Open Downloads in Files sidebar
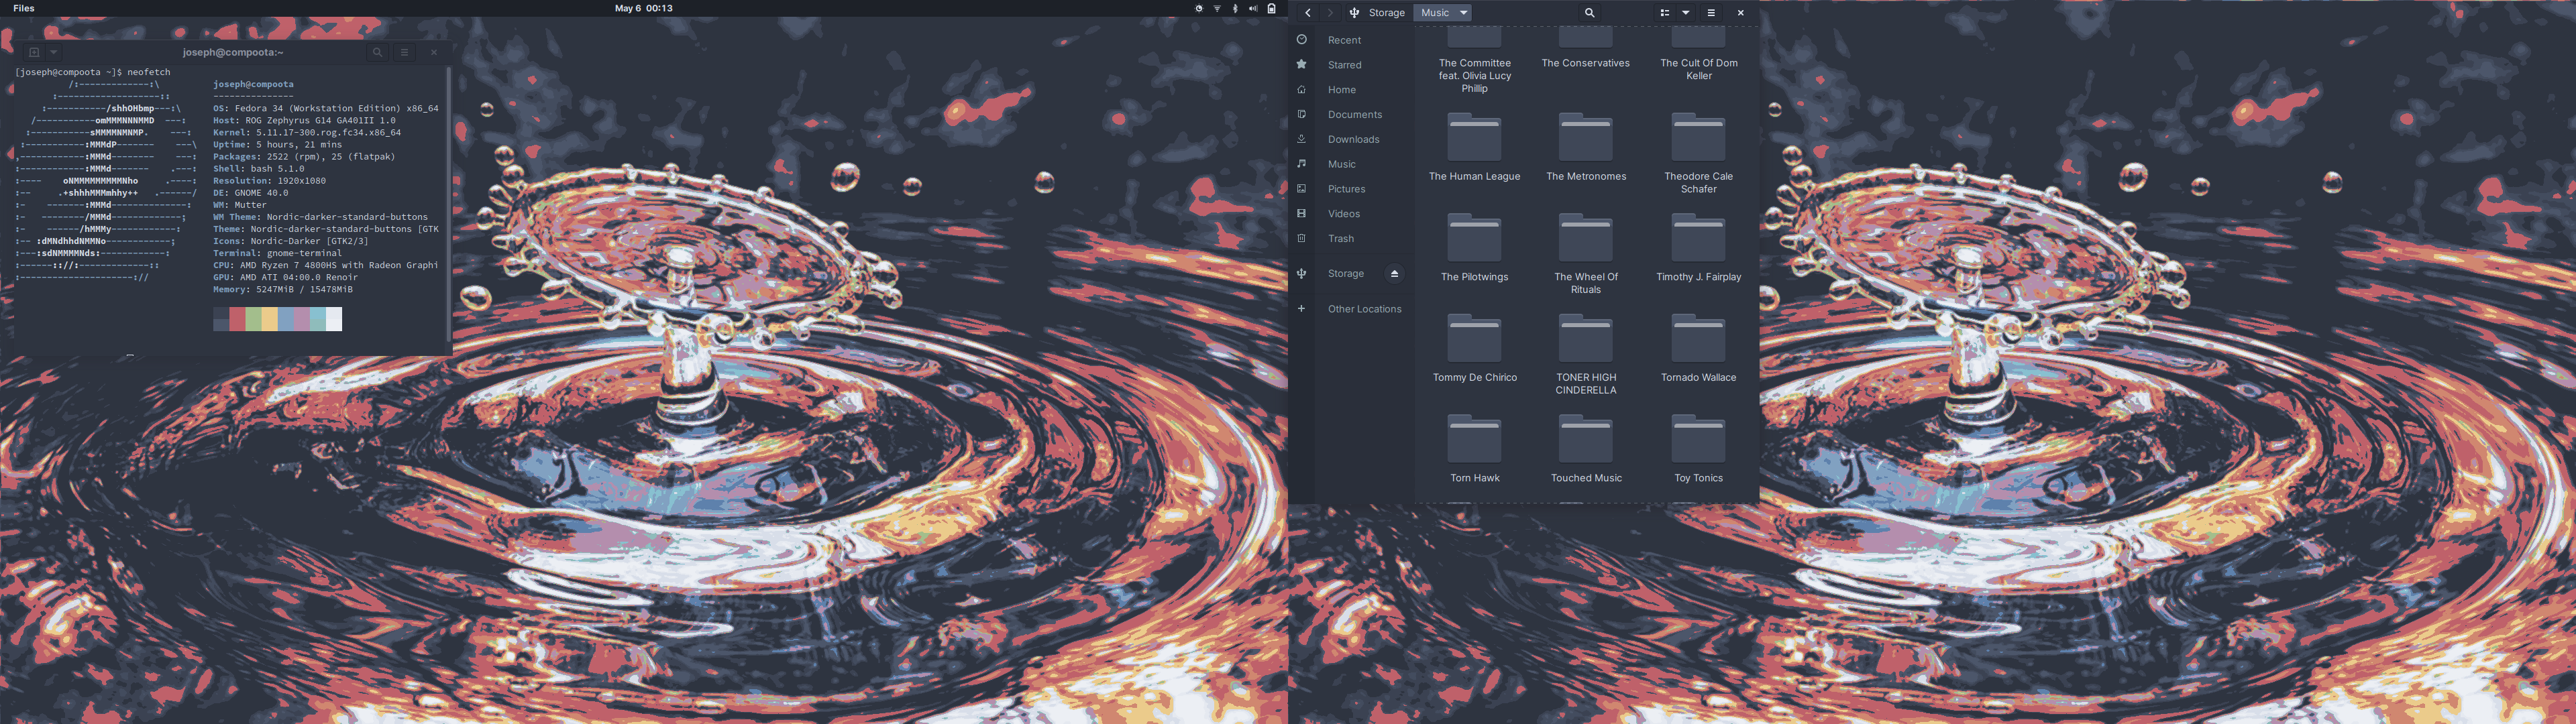Image resolution: width=2576 pixels, height=724 pixels. click(x=1353, y=139)
